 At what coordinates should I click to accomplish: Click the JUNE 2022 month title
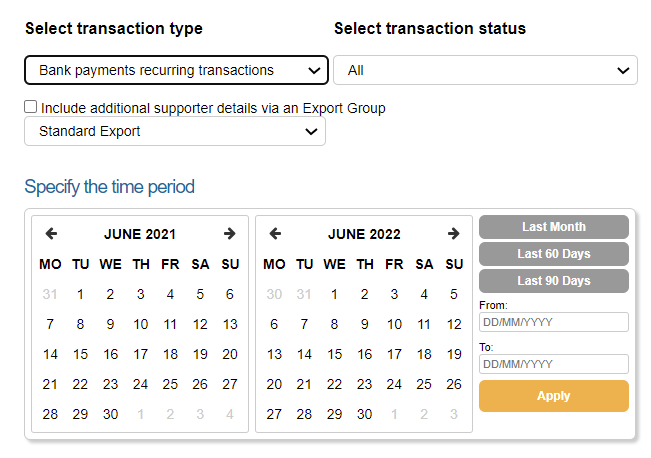pyautogui.click(x=364, y=234)
